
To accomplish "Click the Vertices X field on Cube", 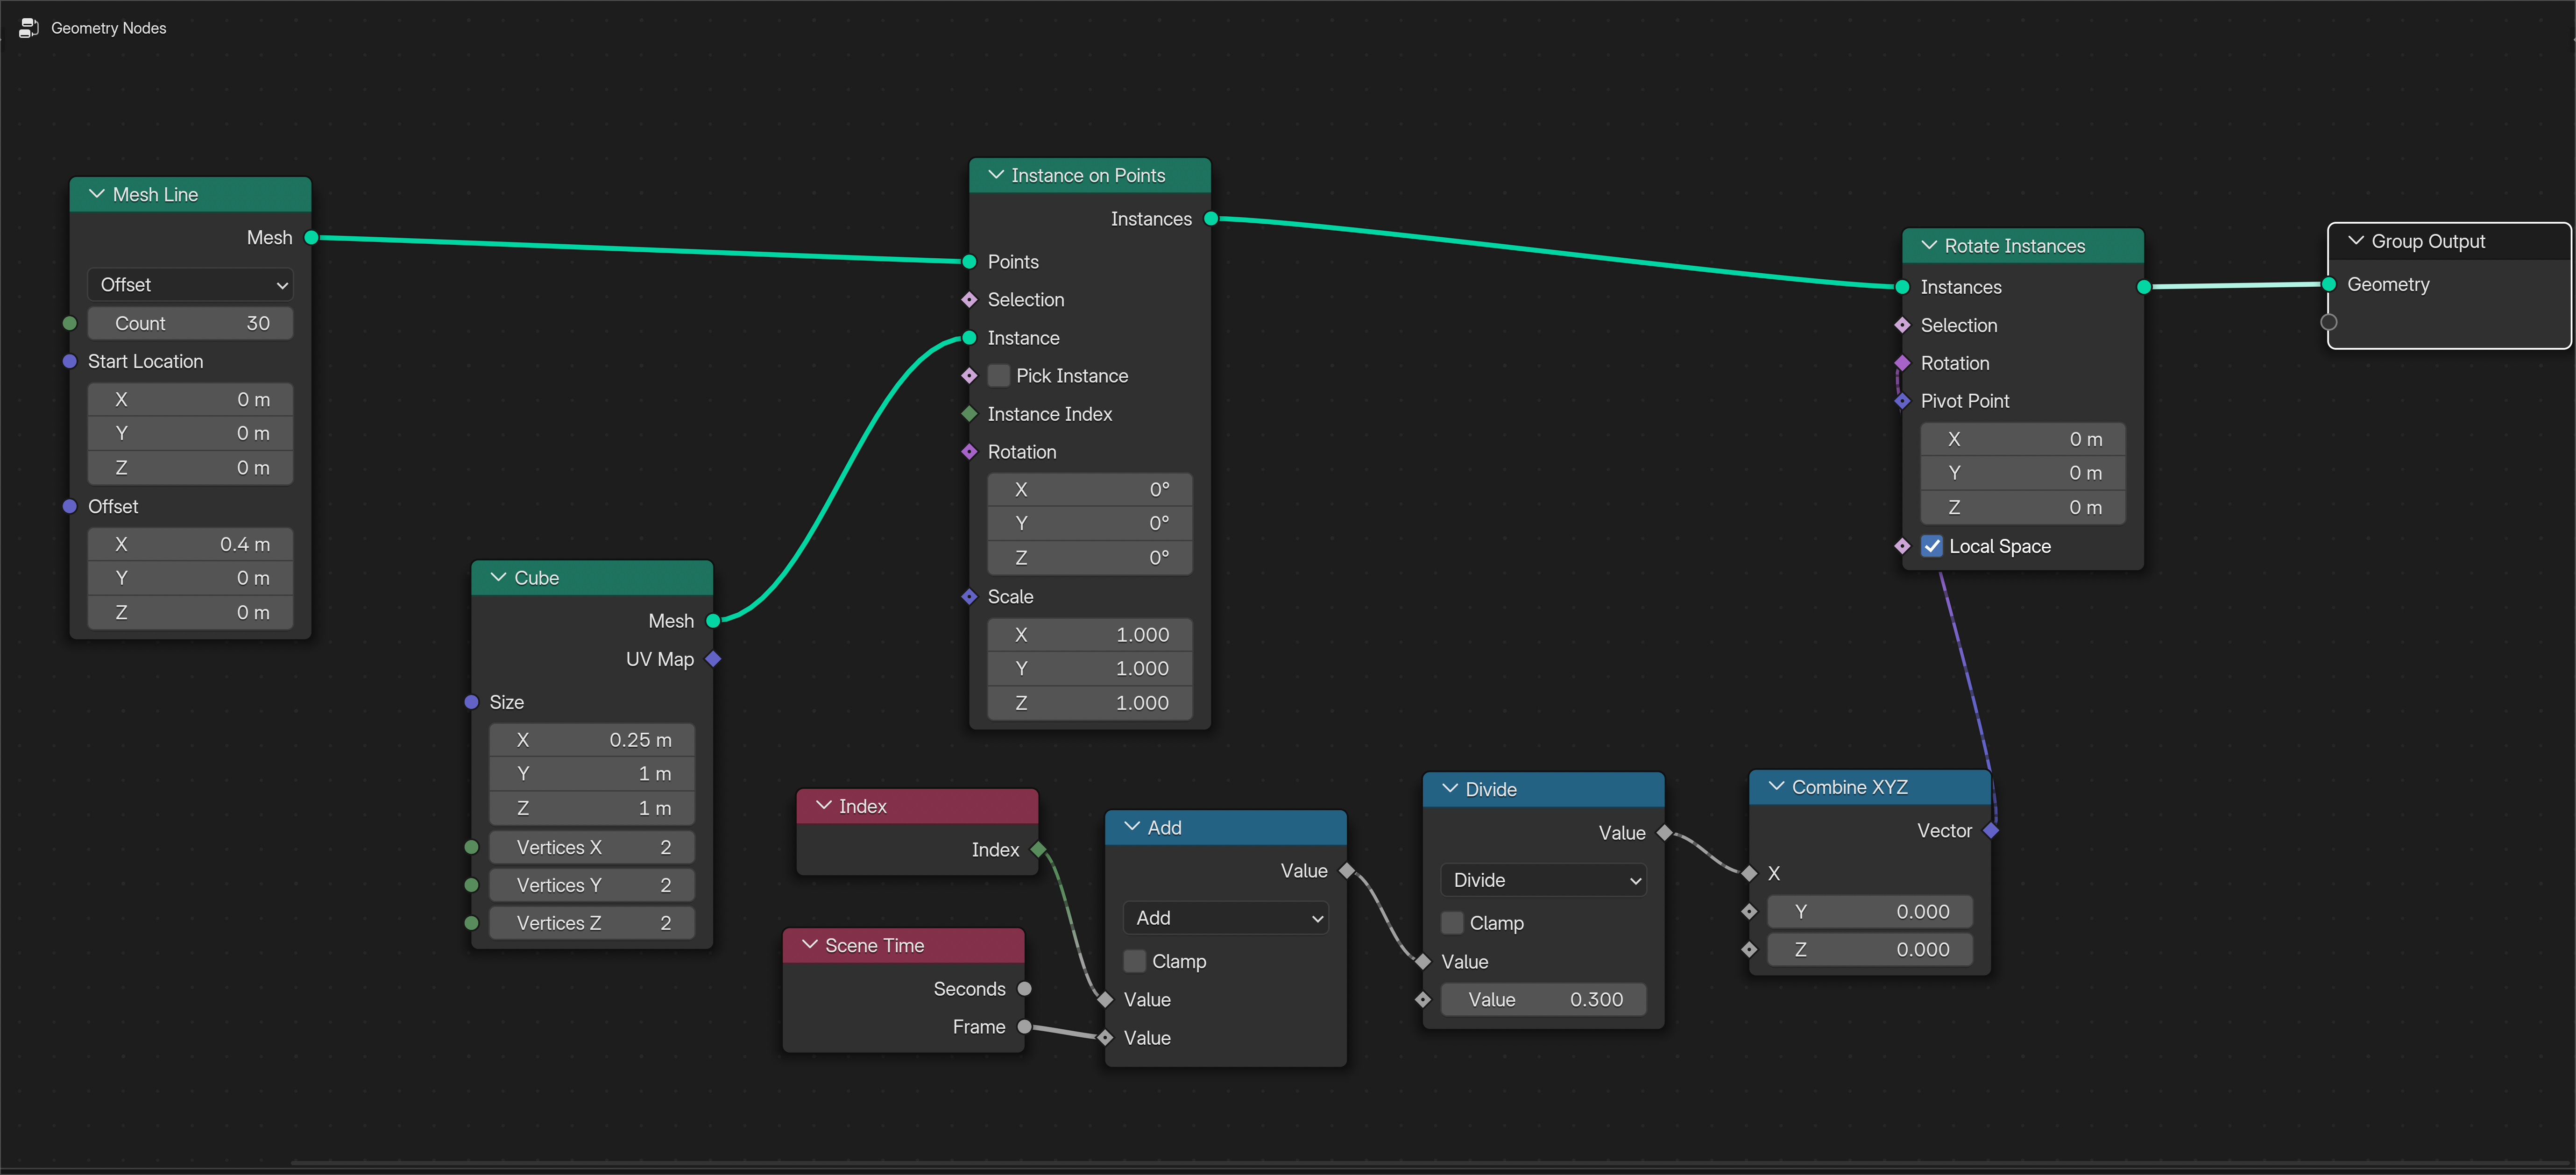I will (591, 847).
